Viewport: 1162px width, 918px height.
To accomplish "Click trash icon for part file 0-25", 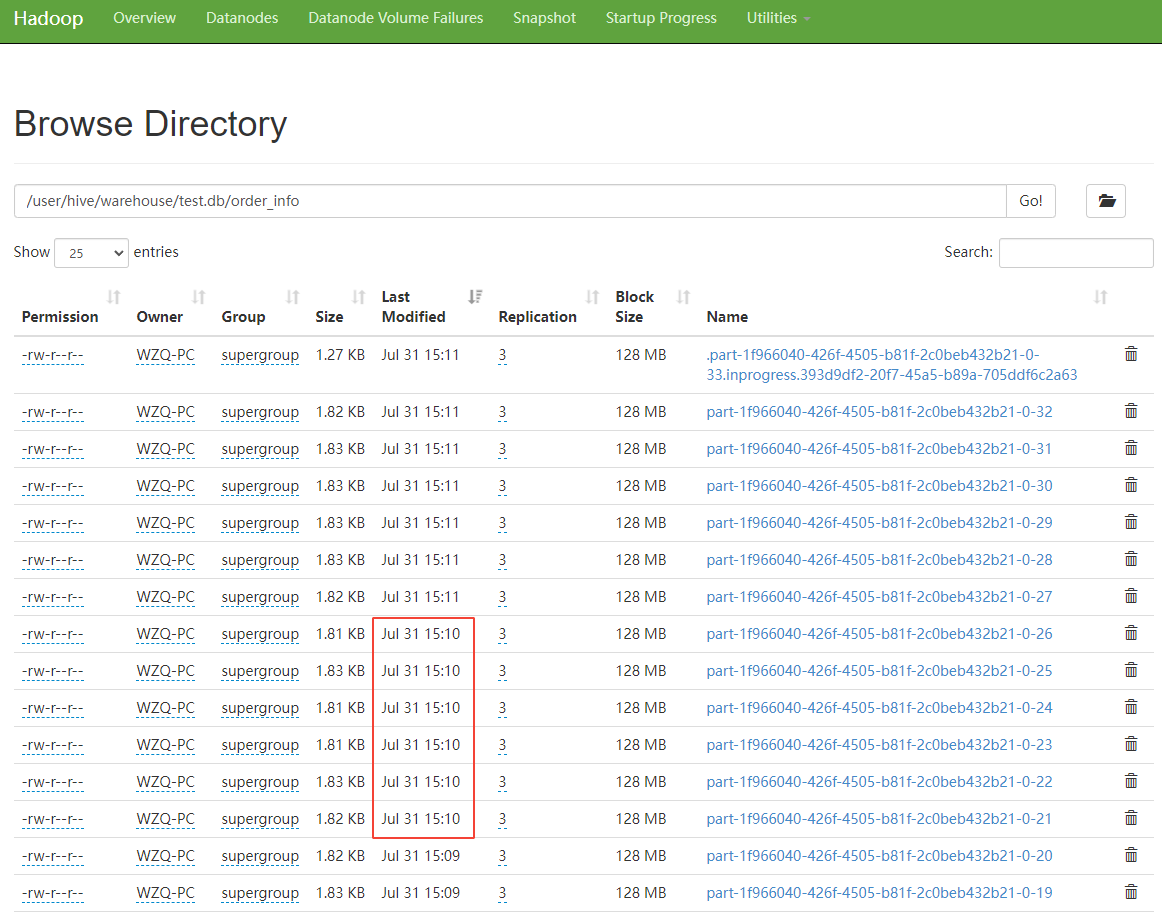I will click(x=1131, y=671).
